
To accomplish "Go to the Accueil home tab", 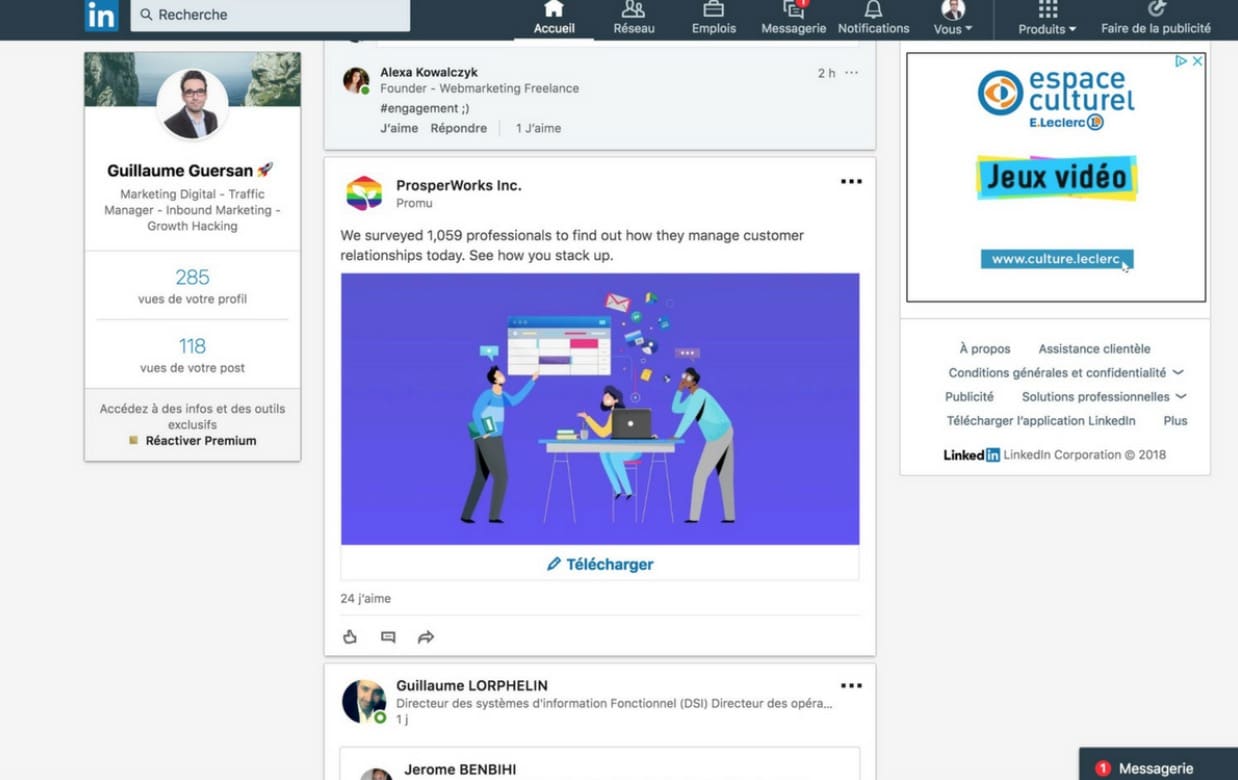I will coord(554,17).
